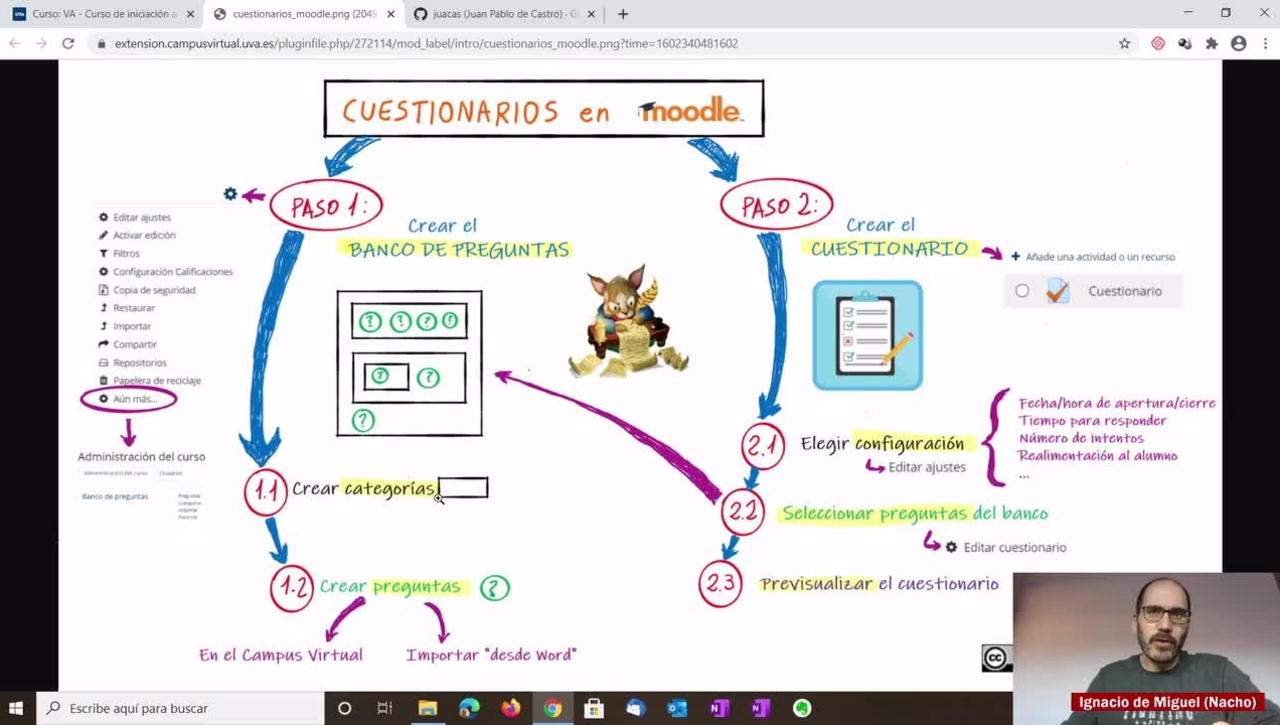Image resolution: width=1280 pixels, height=725 pixels.
Task: Open the Chrome three-dot menu
Action: [1266, 44]
